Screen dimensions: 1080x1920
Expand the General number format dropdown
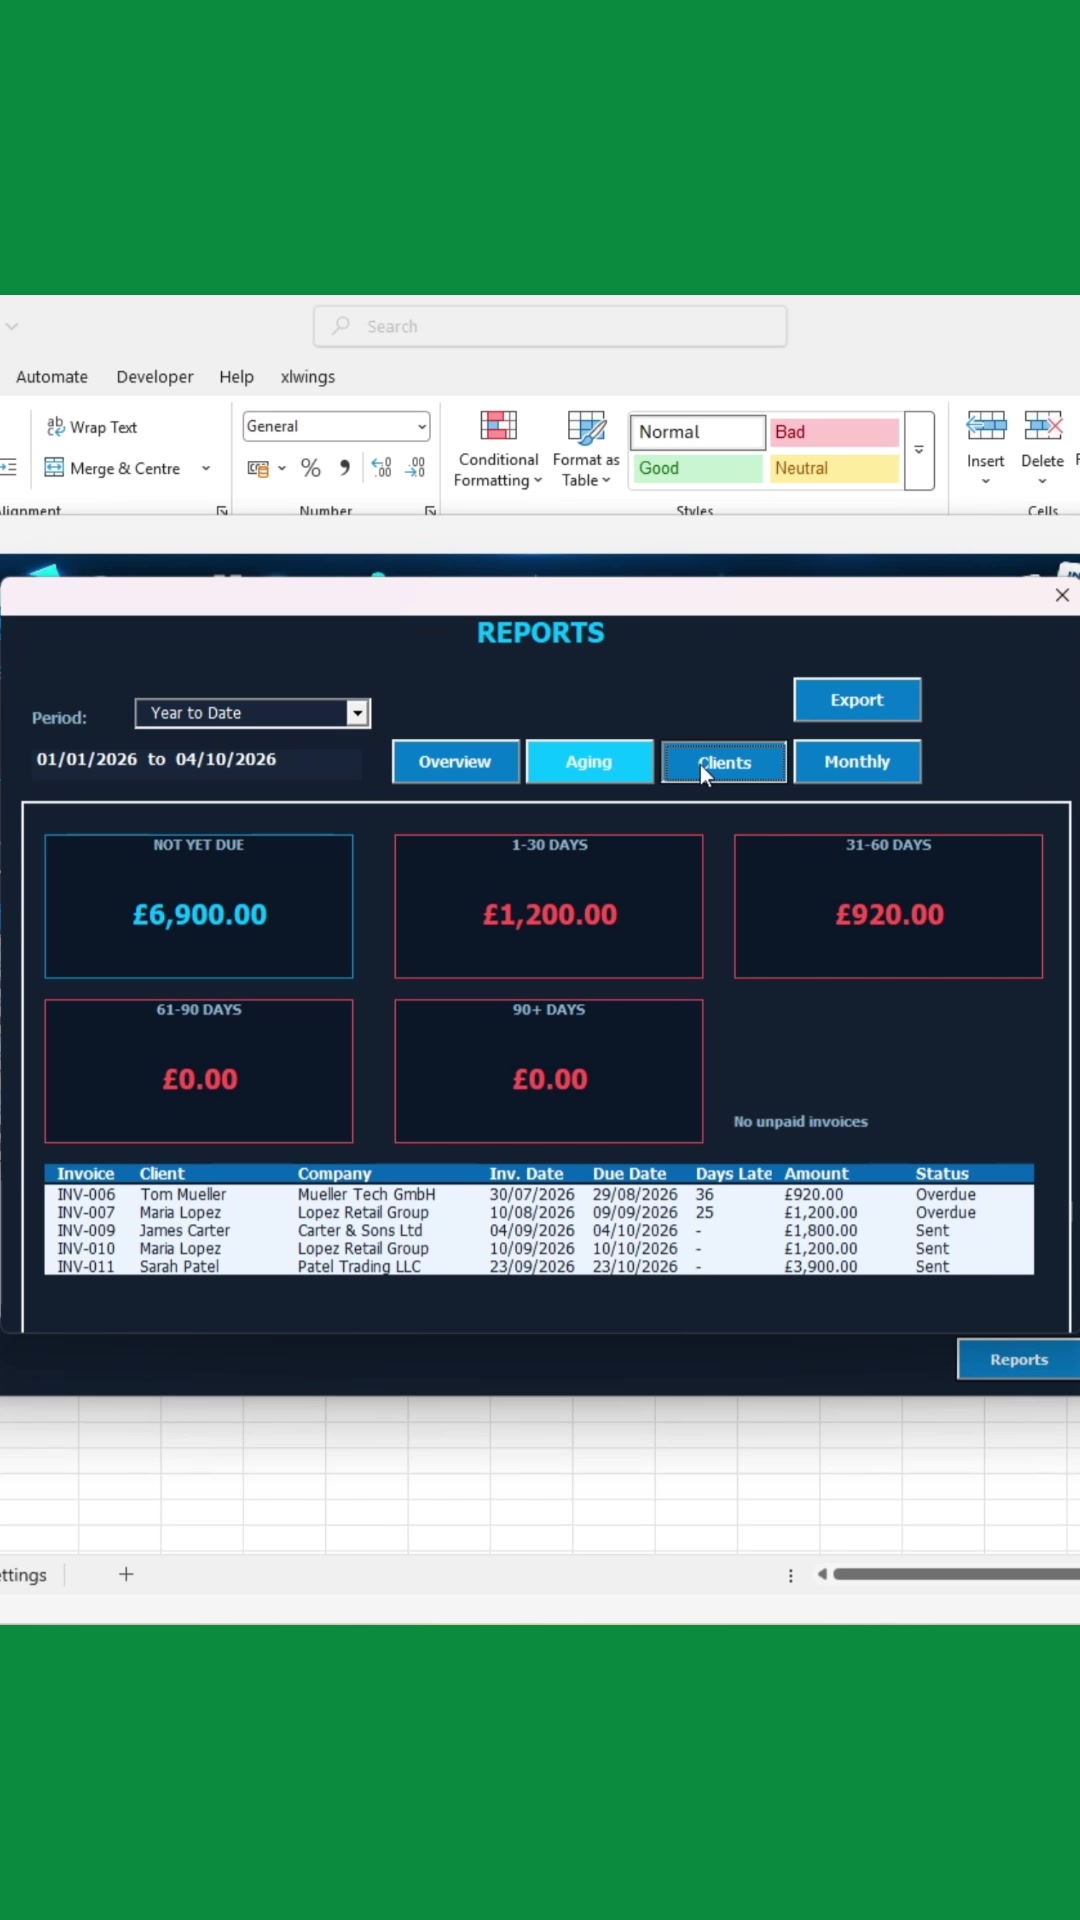click(422, 427)
